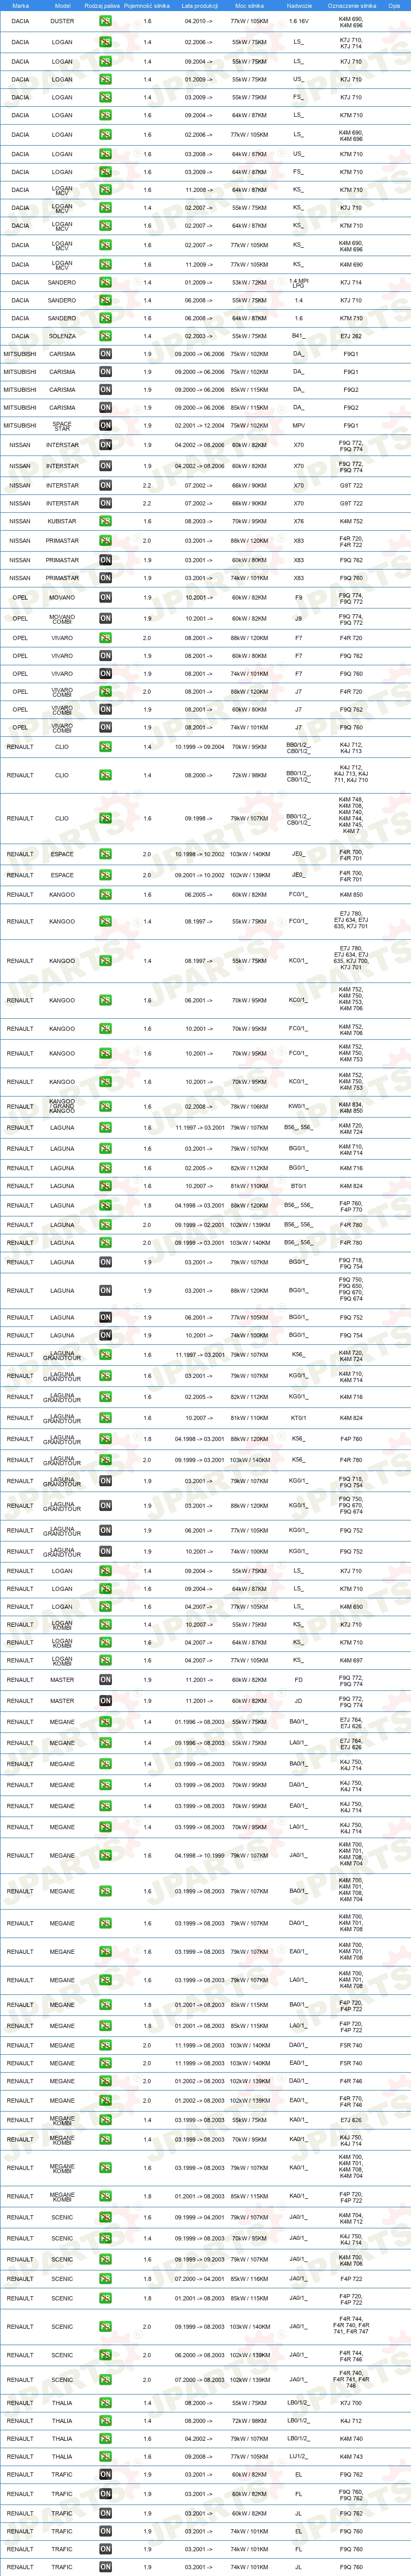
Task: Click the diesel ON icon for Opel Movano Combi
Action: (x=105, y=618)
